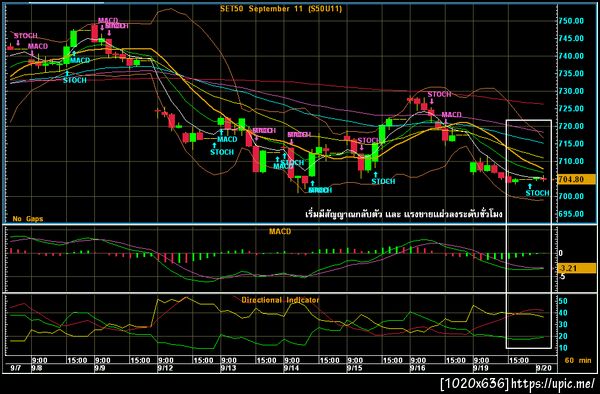Click the 9:00 time label above 9/19
Screen dimensions: 600x394
[481, 360]
